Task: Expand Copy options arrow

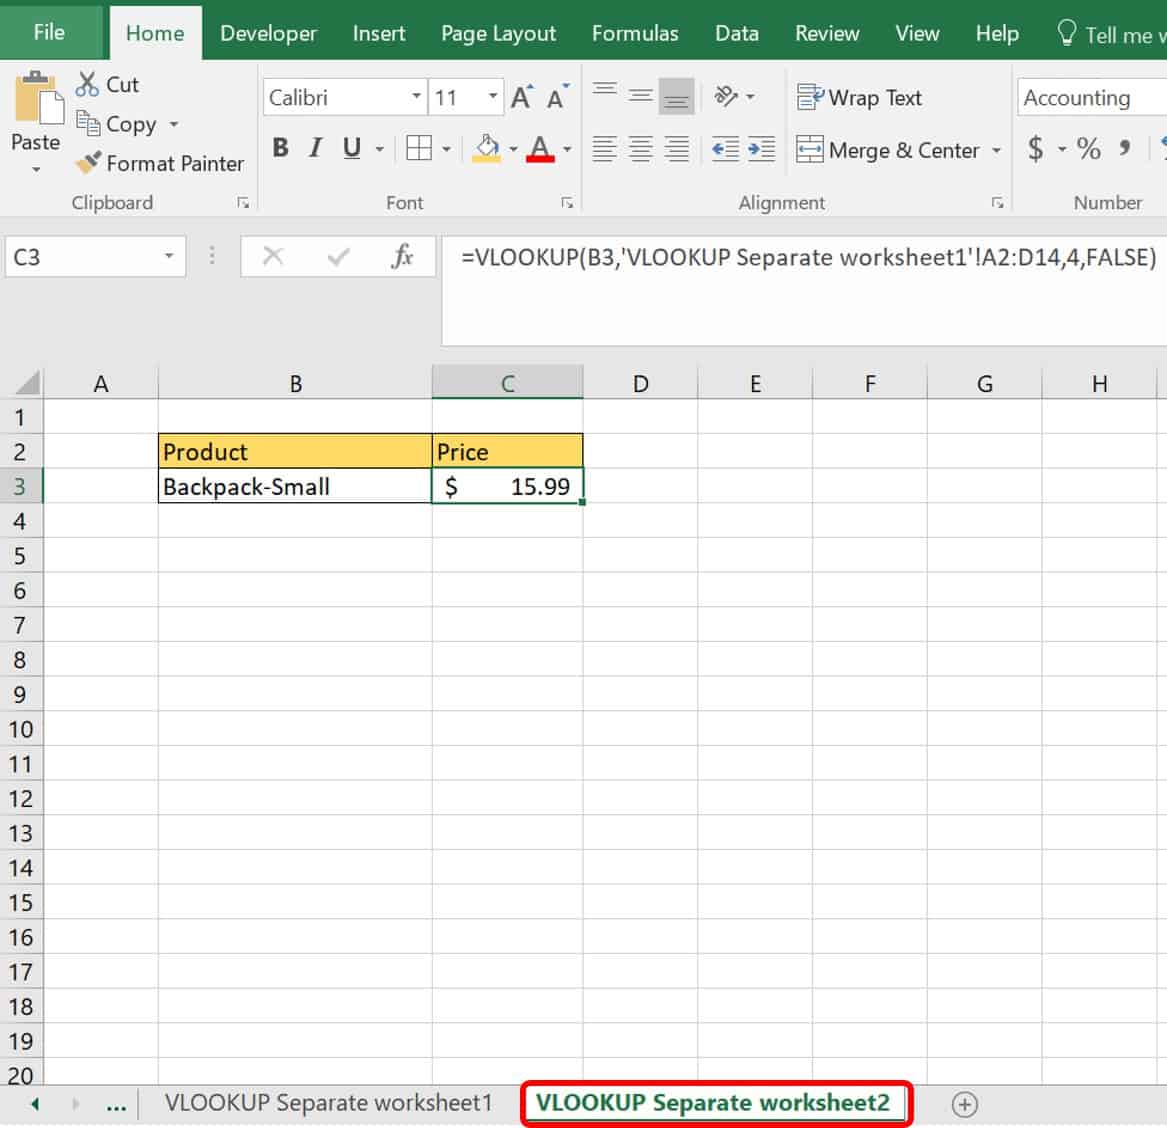Action: coord(174,124)
